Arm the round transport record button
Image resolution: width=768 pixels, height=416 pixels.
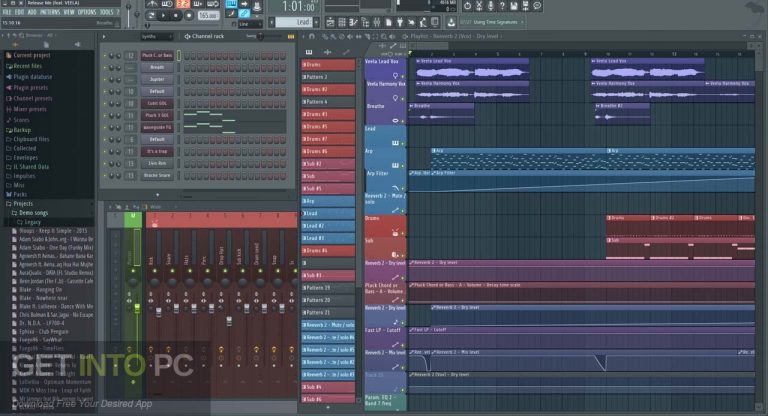189,16
